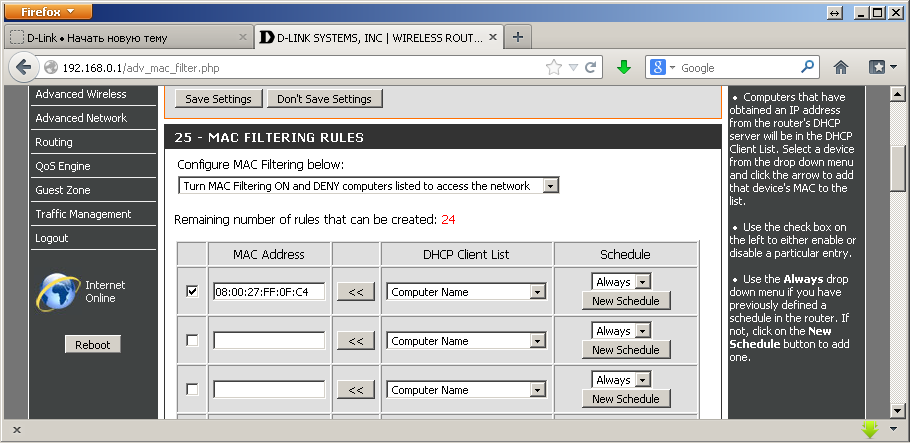
Task: Click the Home icon in toolbar
Action: point(841,68)
